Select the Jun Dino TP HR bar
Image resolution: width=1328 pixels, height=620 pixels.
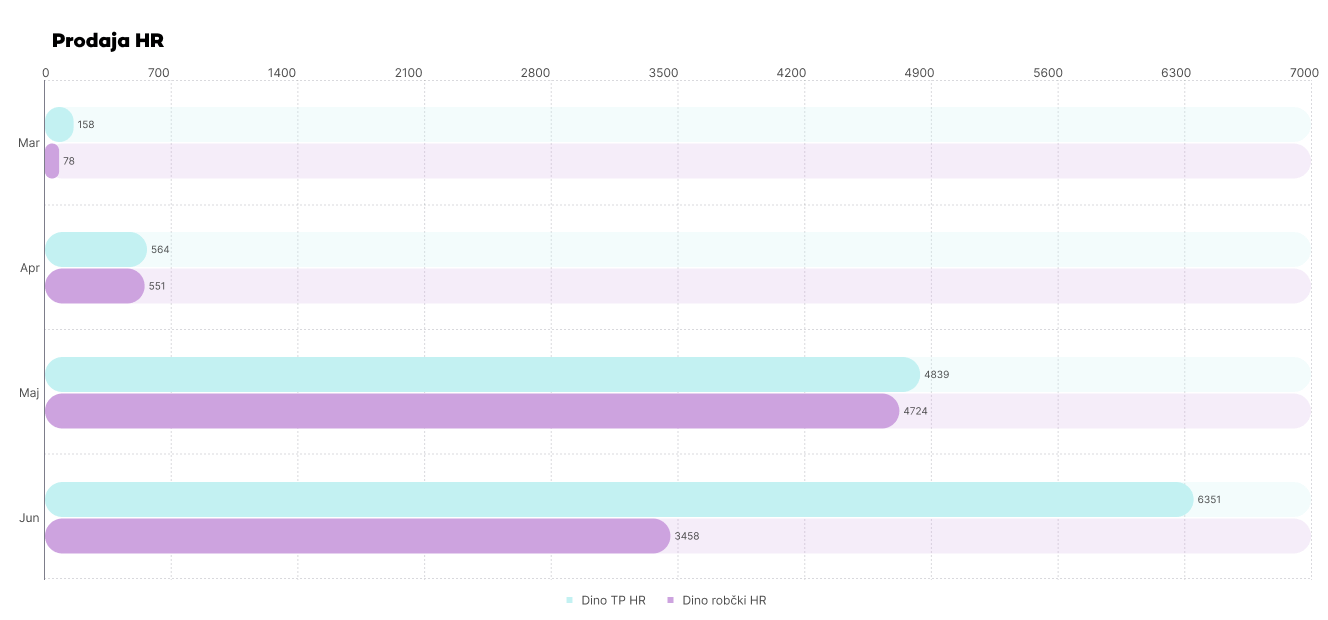[x=618, y=499]
